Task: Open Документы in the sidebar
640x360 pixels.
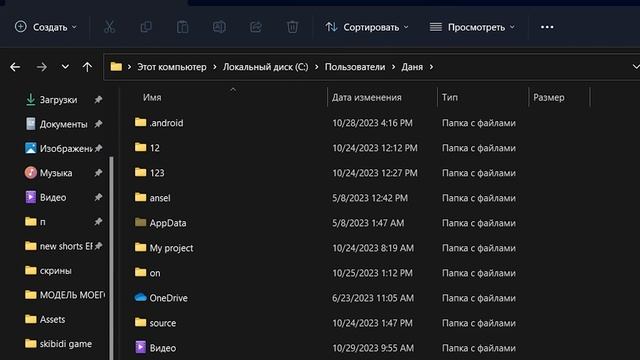Action: point(63,124)
